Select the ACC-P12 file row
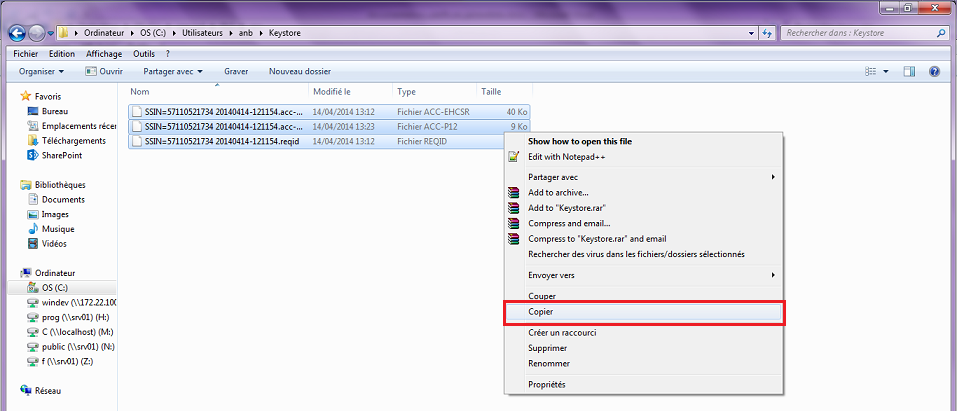Image resolution: width=957 pixels, height=411 pixels. pos(329,127)
